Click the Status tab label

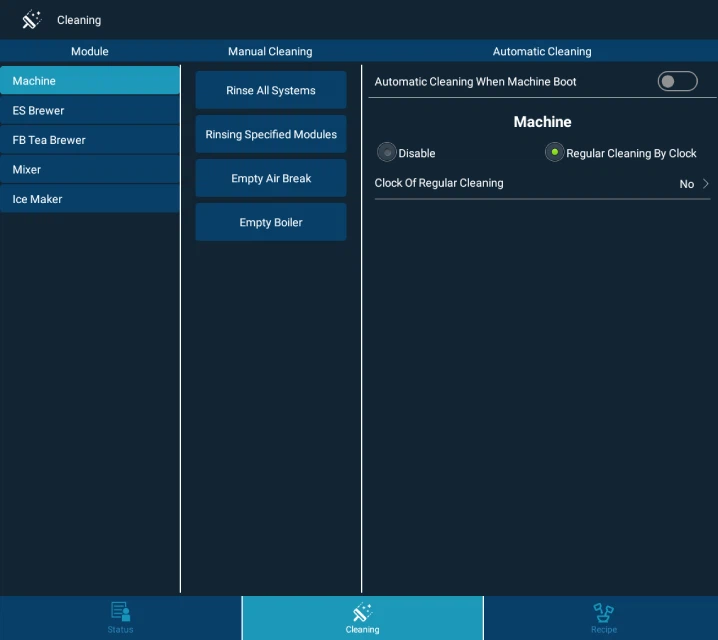point(120,630)
